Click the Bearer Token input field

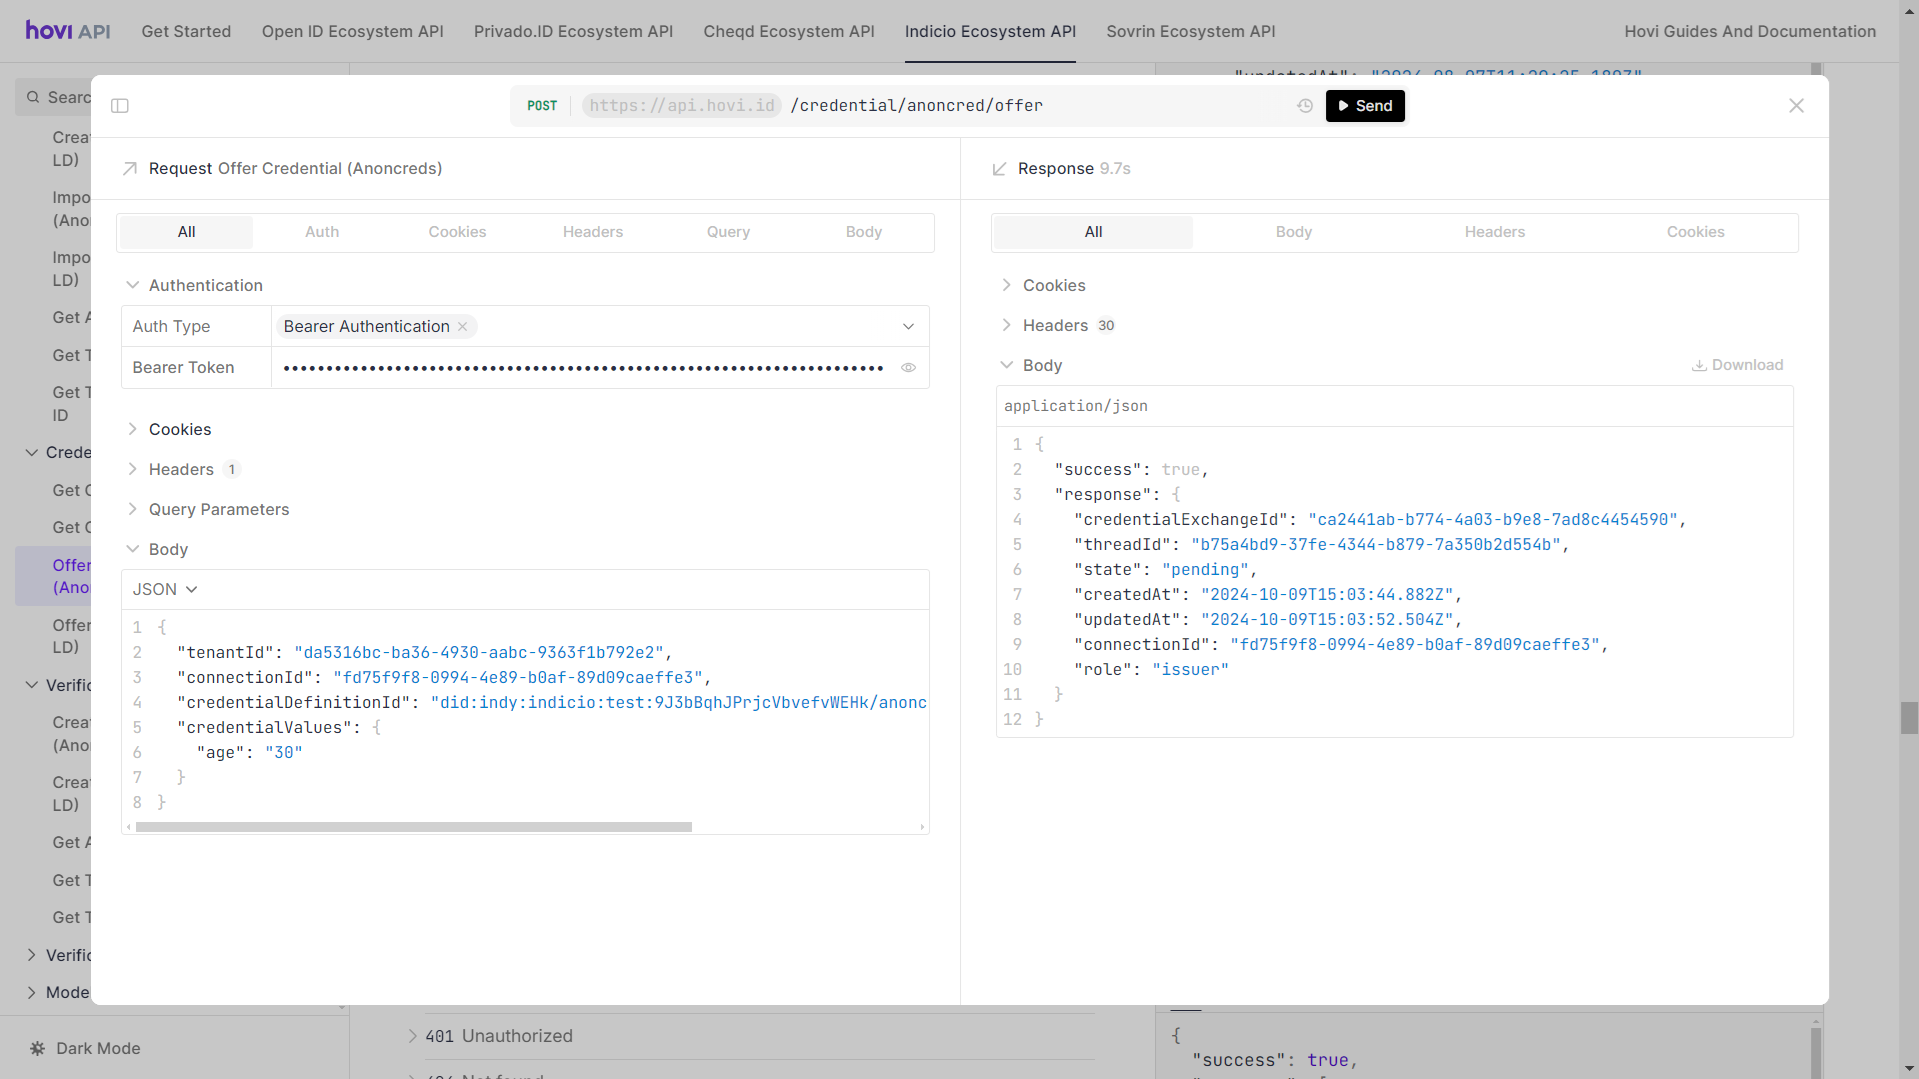tap(582, 368)
